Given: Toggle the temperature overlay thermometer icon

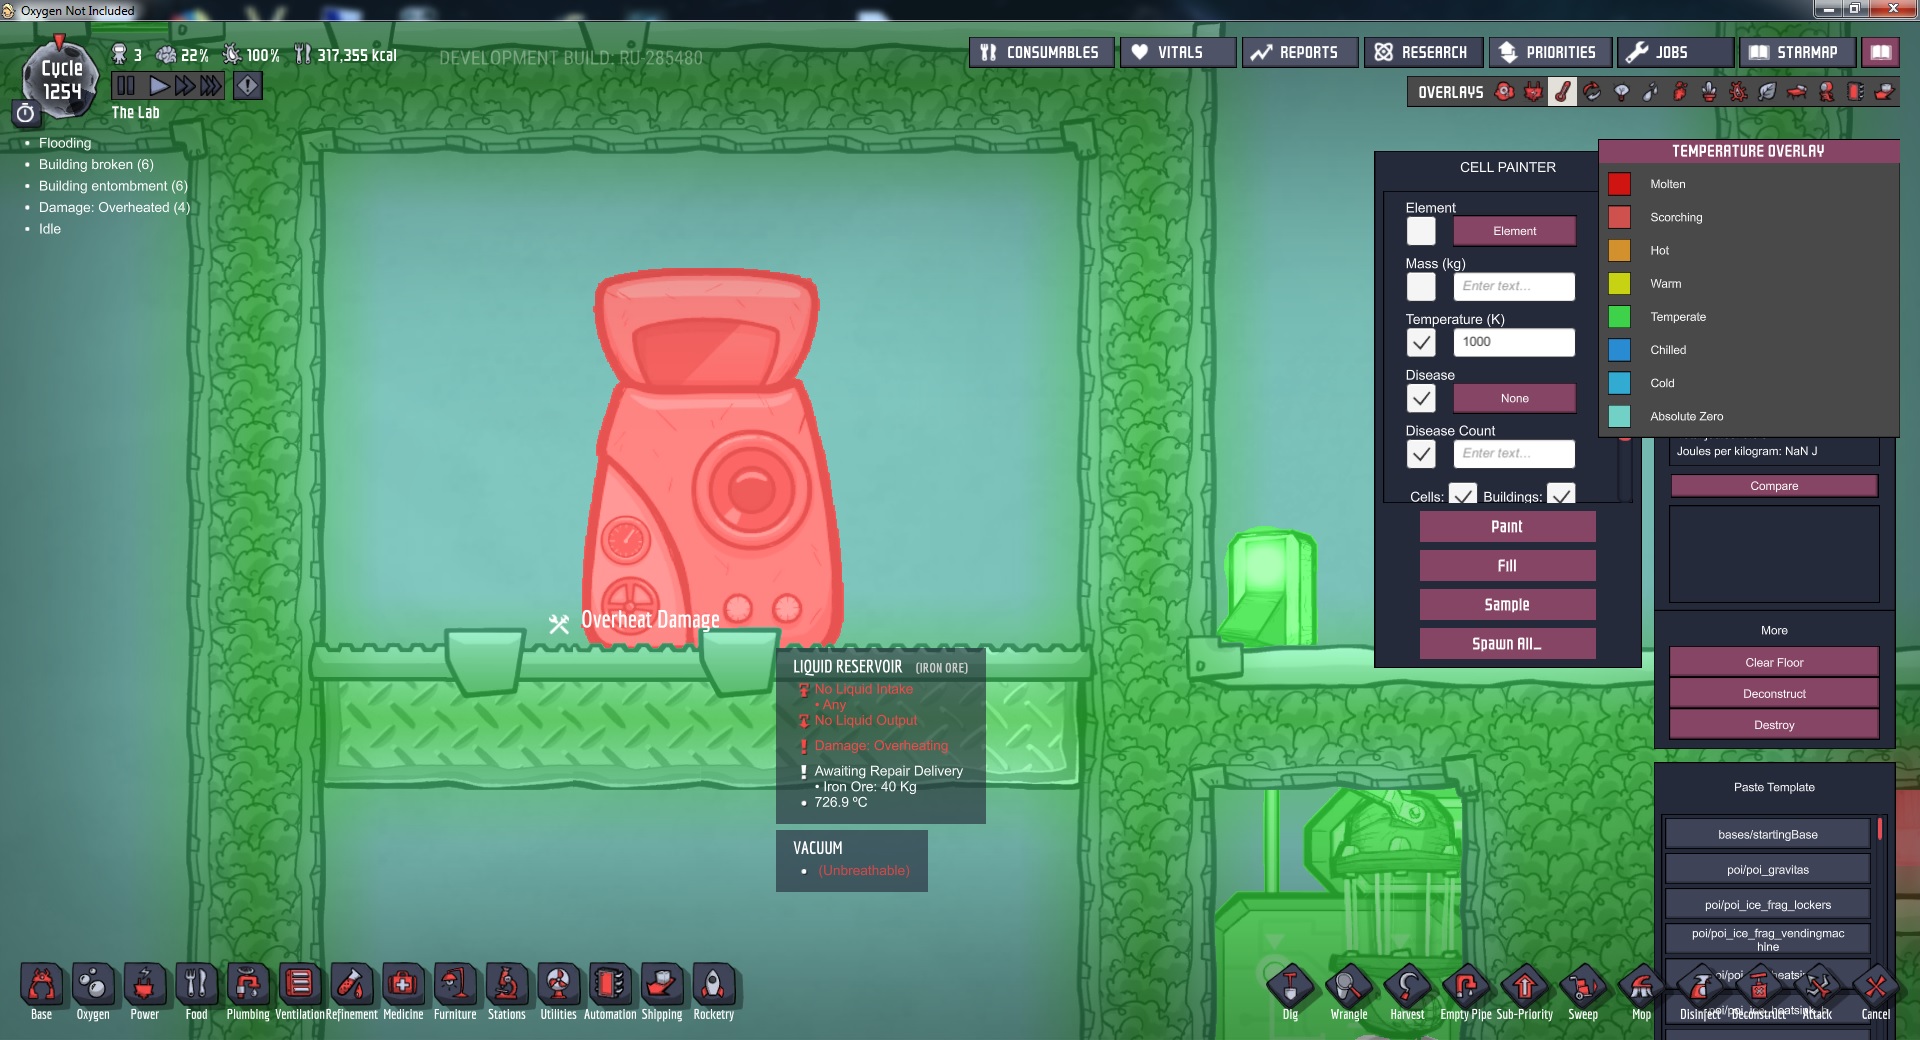Looking at the screenshot, I should point(1562,92).
